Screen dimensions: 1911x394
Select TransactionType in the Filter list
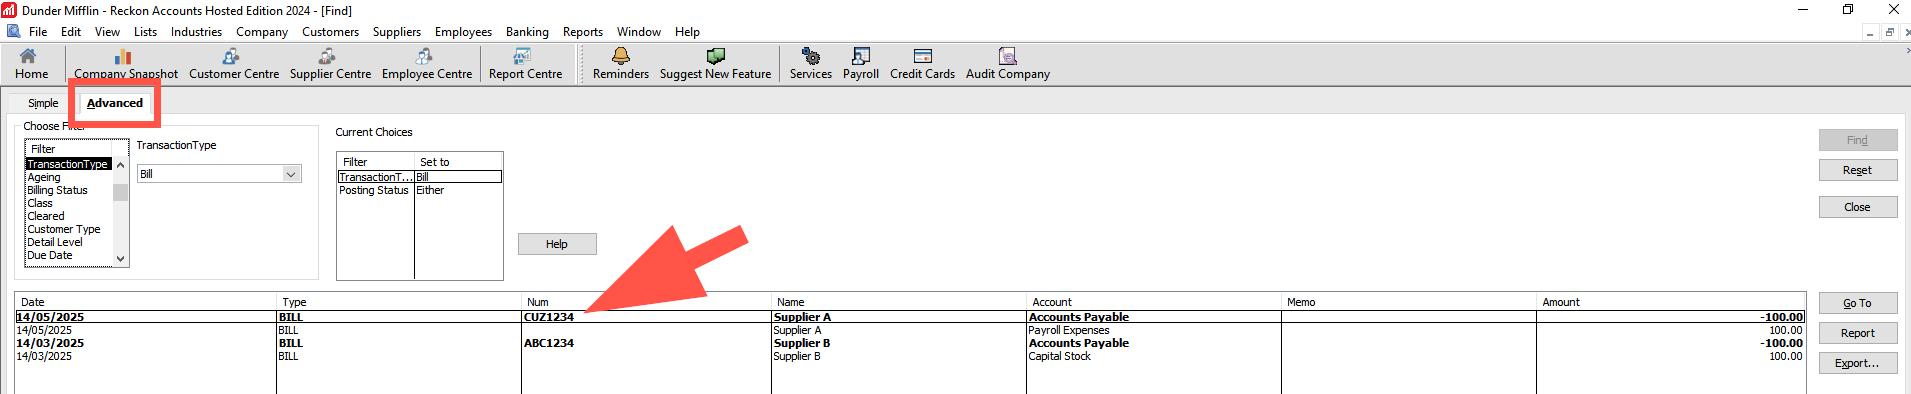(68, 164)
